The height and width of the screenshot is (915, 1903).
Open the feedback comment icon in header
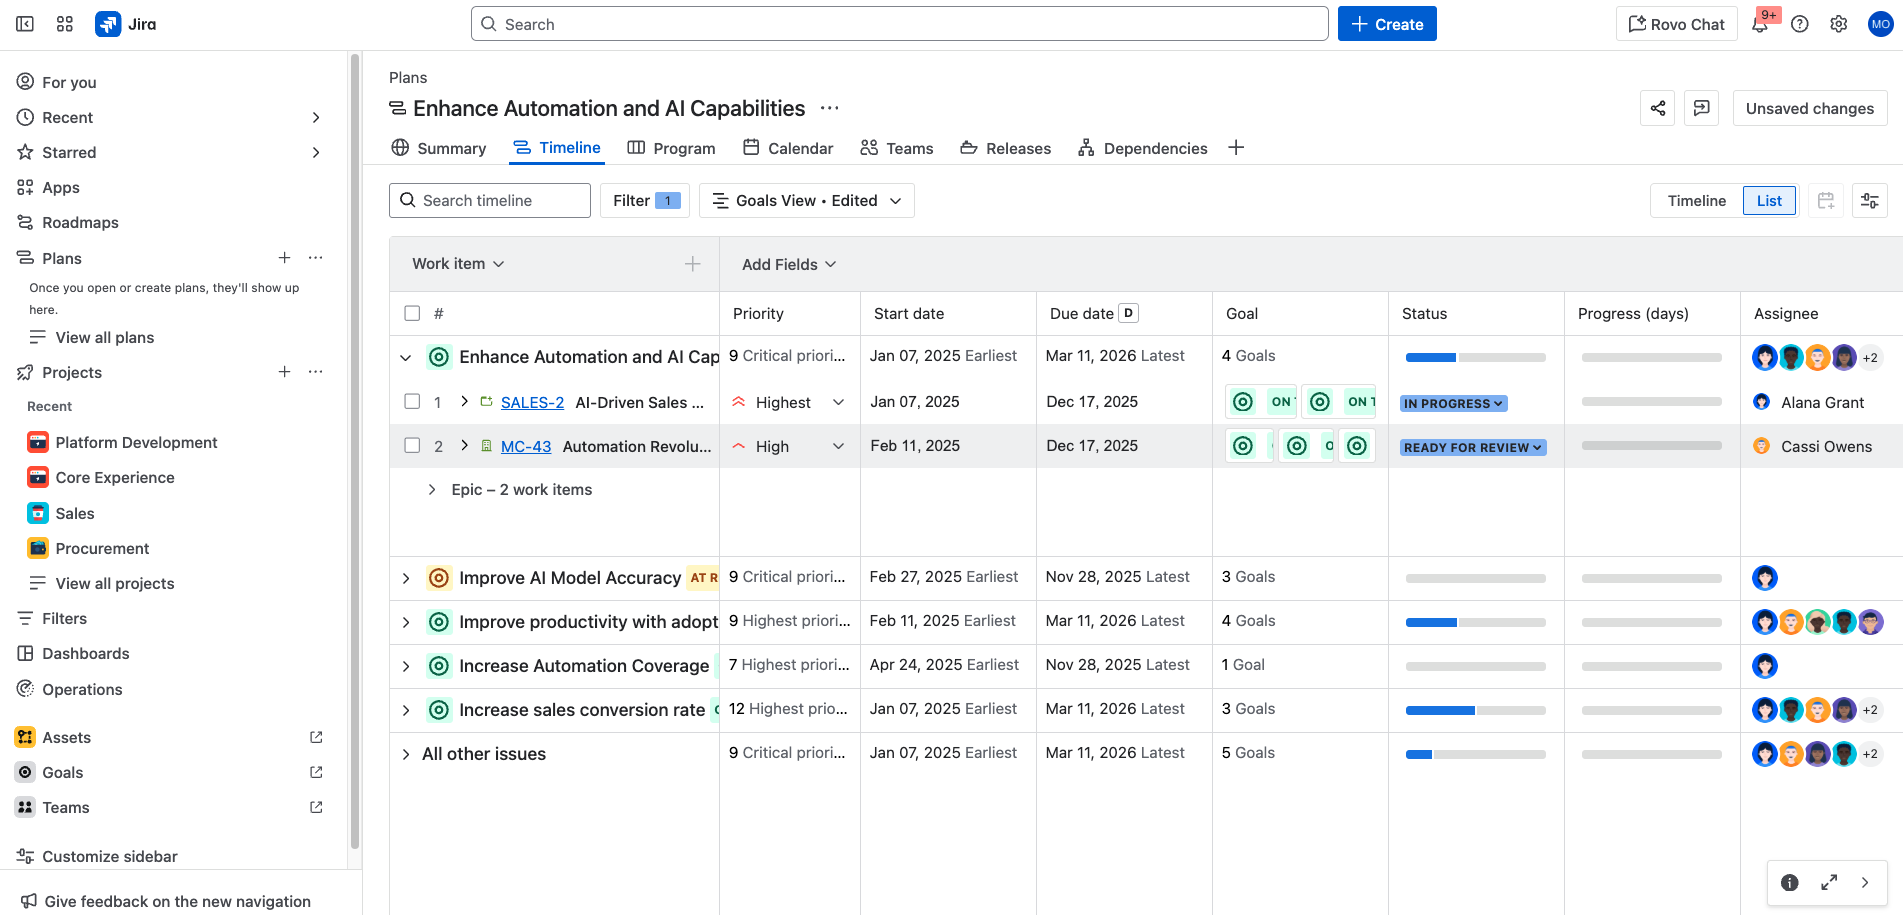[x=1701, y=108]
